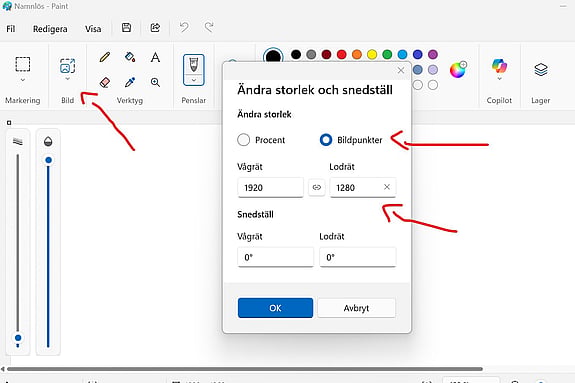Screen dimensions: 575x383
Task: Open the Redigera menu
Action: pyautogui.click(x=50, y=29)
